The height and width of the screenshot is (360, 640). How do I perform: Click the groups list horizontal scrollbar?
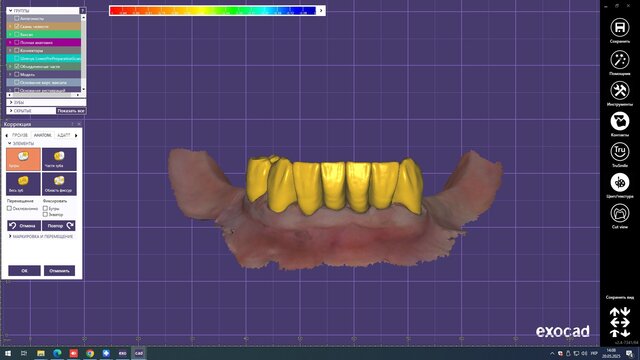43,95
